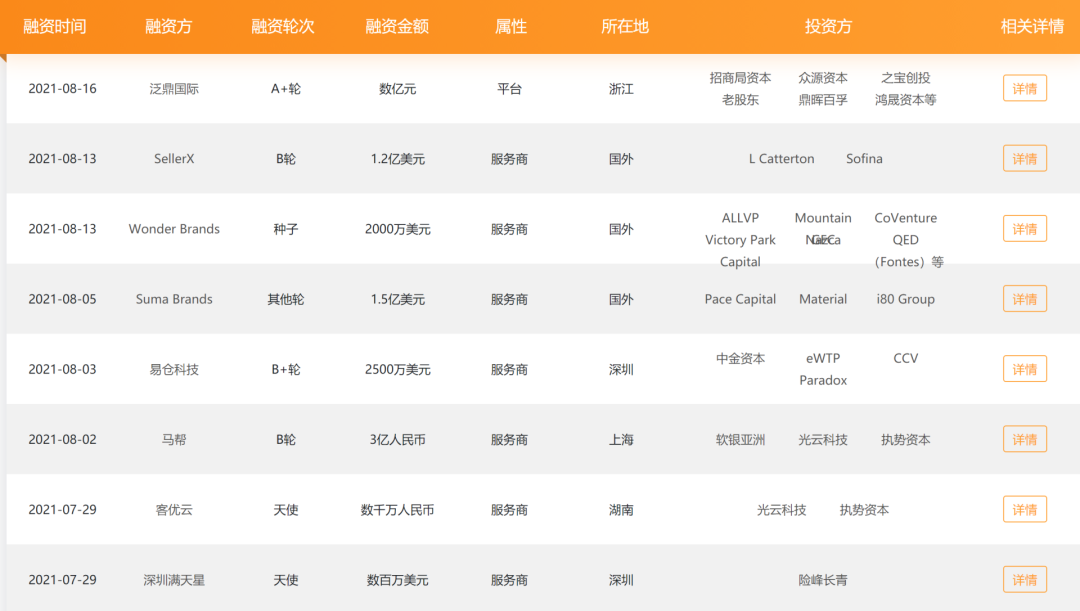Click investor L Catterton

(782, 158)
